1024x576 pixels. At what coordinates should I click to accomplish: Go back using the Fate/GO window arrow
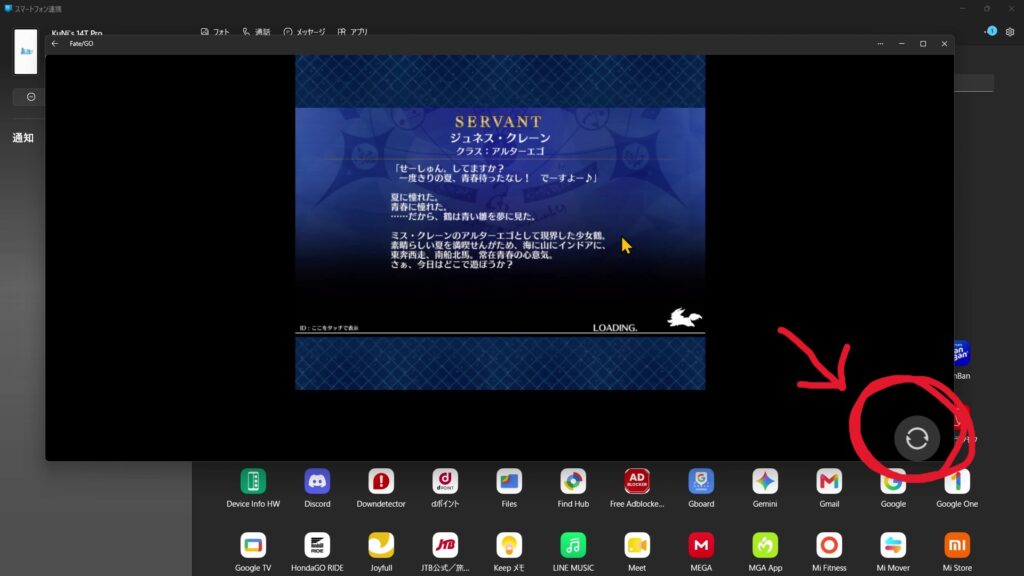(x=55, y=44)
